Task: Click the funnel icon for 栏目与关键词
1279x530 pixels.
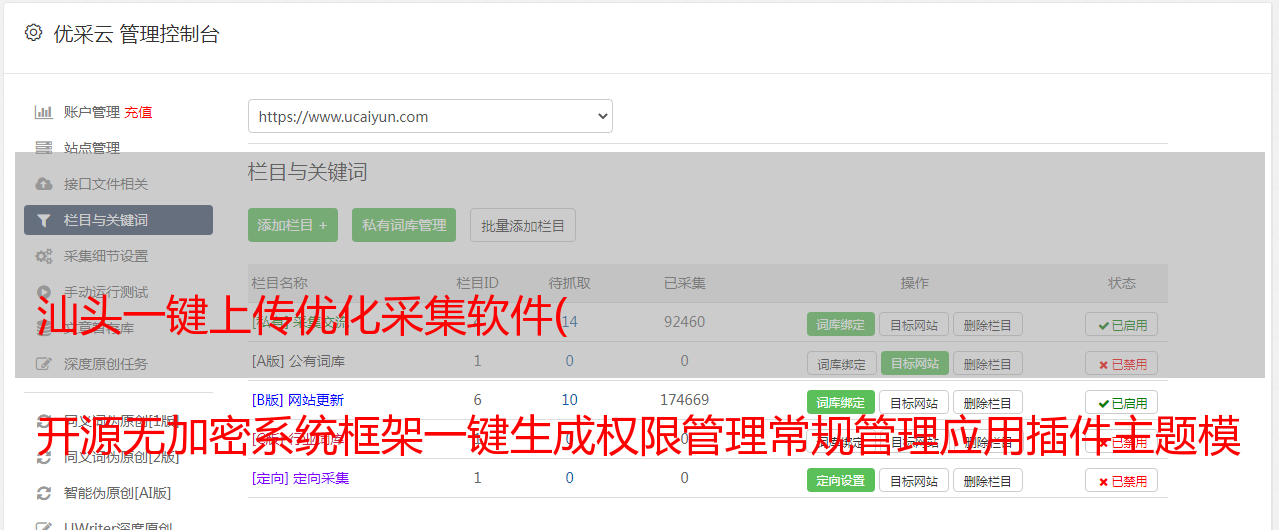Action: [x=43, y=220]
